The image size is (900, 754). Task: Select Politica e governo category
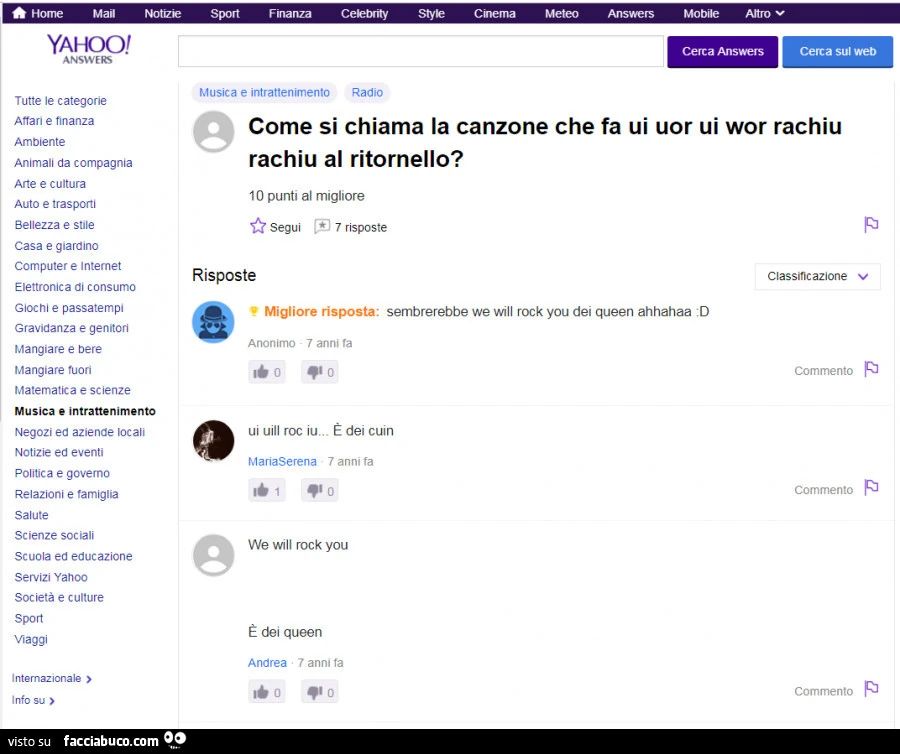[x=62, y=473]
